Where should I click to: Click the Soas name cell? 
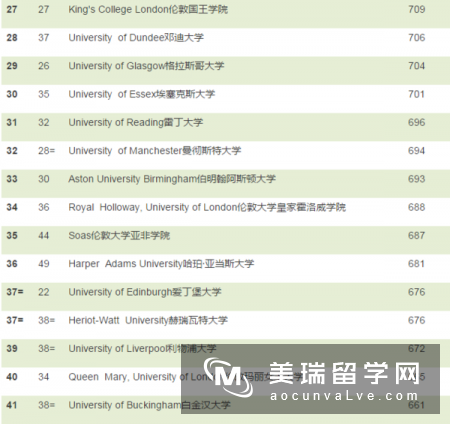point(119,236)
